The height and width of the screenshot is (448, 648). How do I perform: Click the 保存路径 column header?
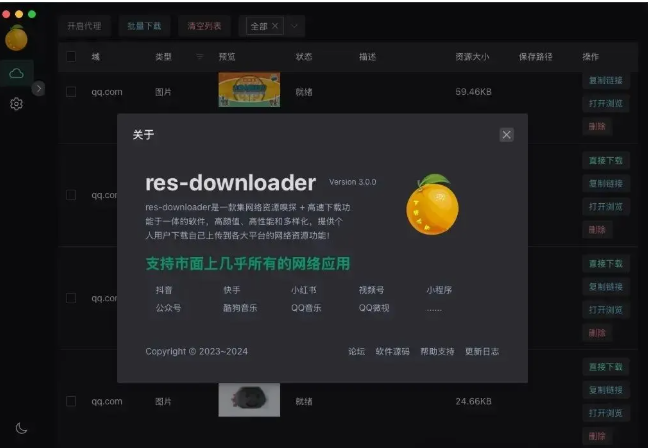tap(536, 57)
